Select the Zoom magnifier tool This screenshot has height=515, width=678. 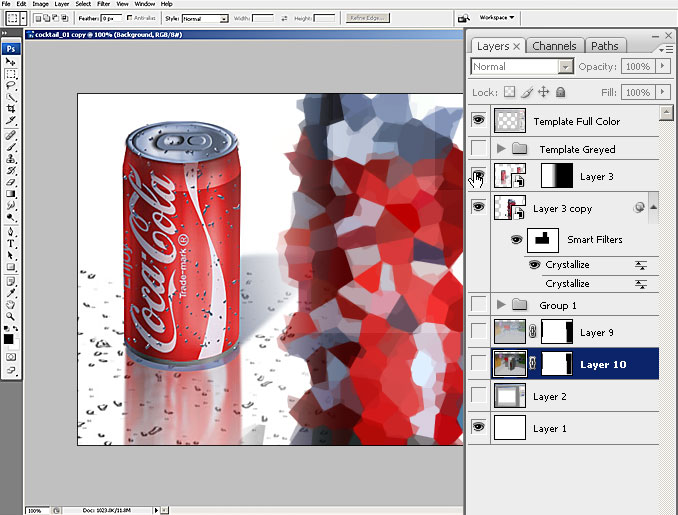11,317
